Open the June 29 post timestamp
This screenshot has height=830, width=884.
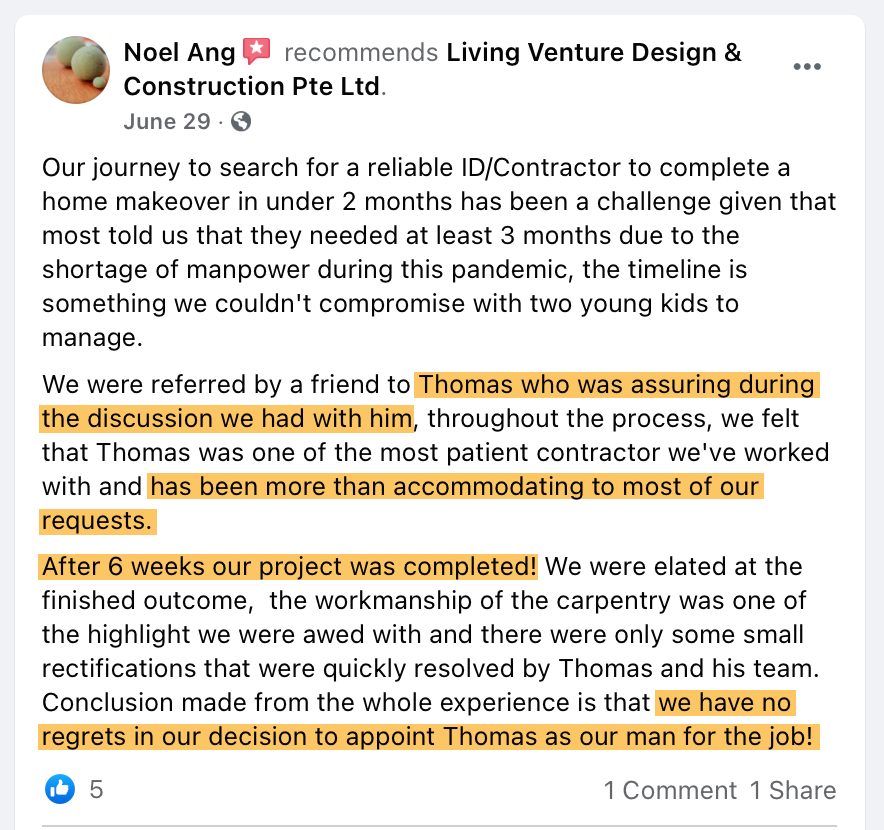coord(167,122)
